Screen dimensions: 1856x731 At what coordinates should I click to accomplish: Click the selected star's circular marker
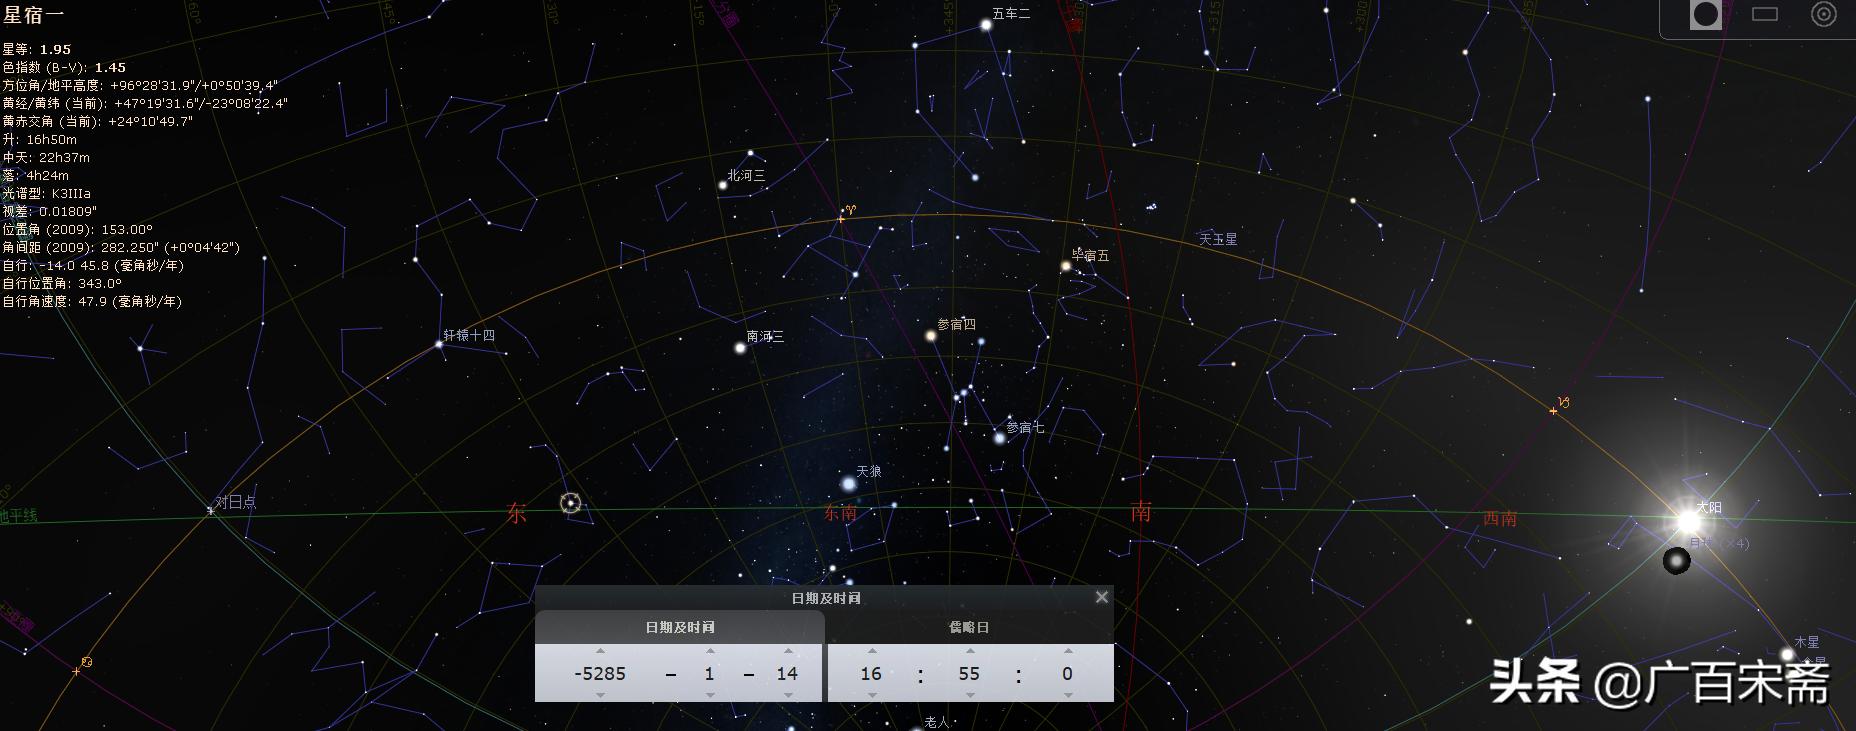(570, 503)
